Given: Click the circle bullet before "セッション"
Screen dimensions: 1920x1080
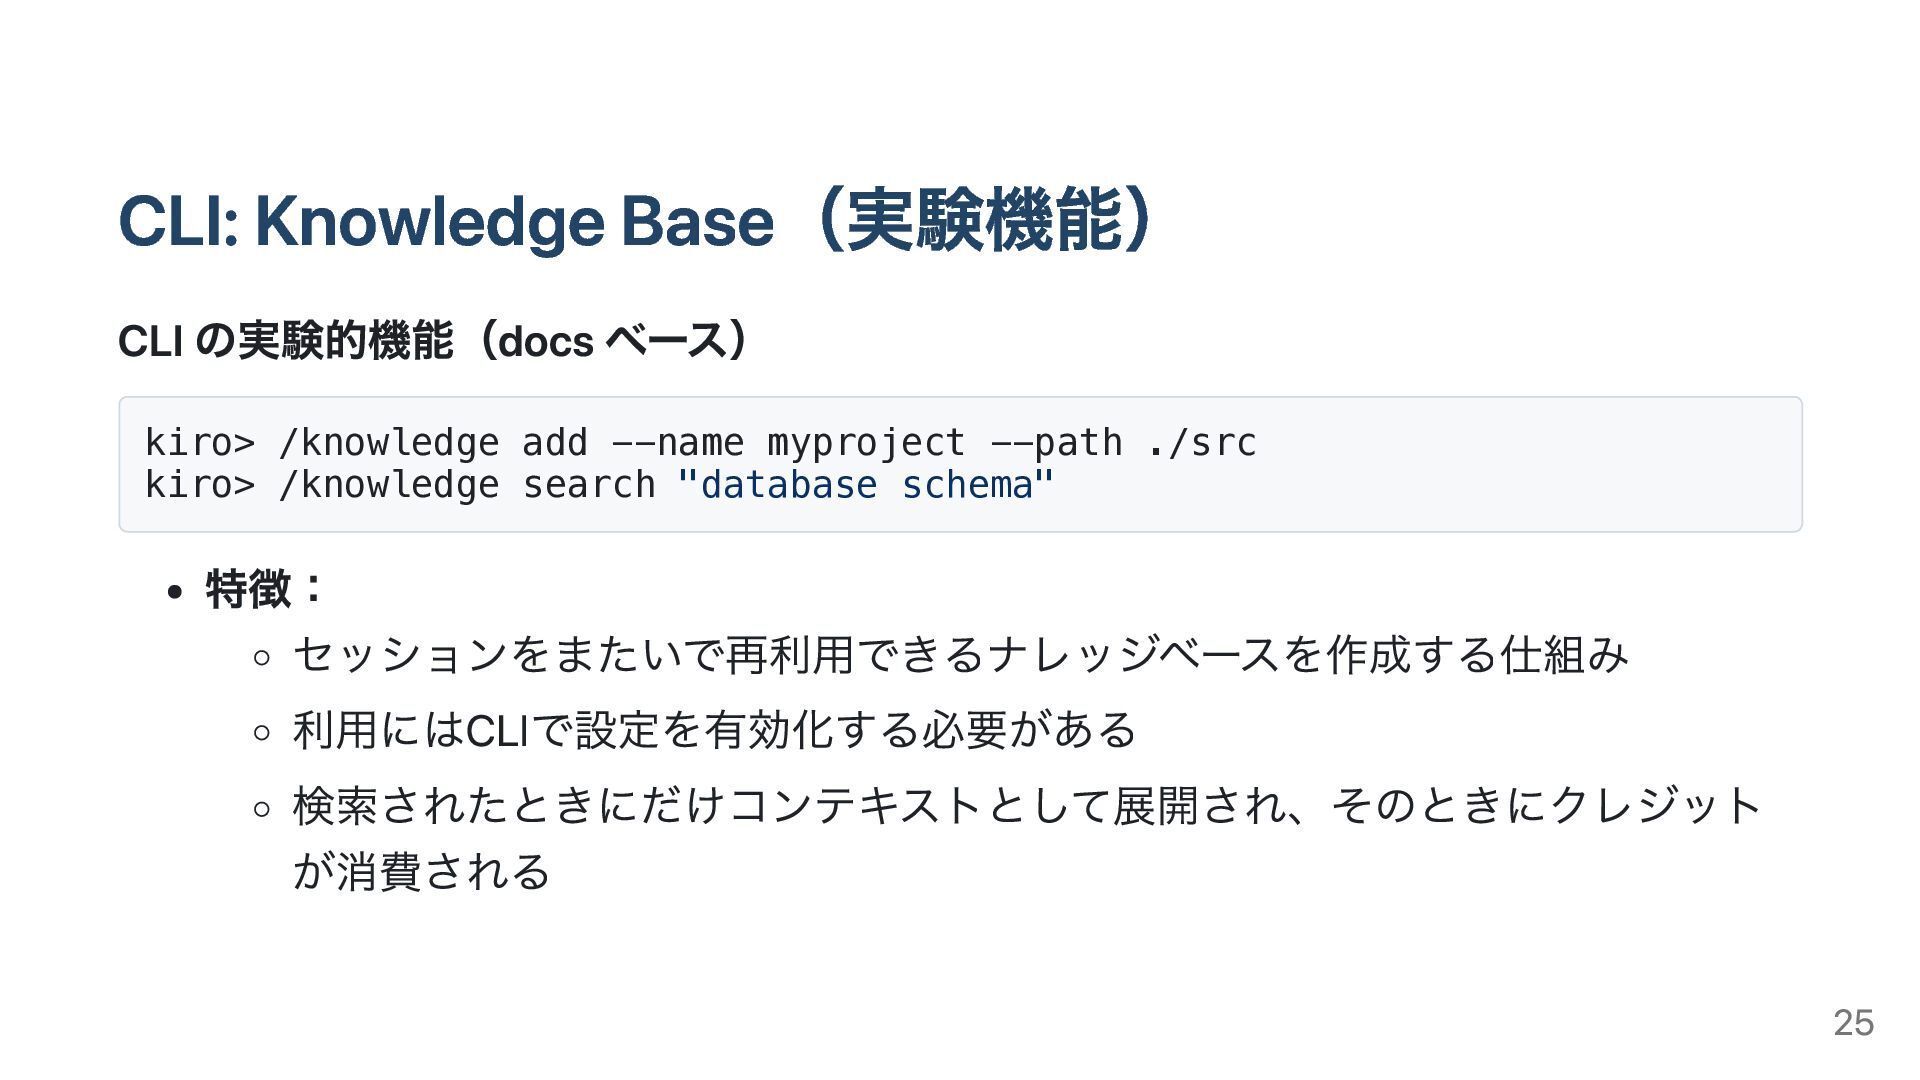Looking at the screenshot, I should pos(262,657).
